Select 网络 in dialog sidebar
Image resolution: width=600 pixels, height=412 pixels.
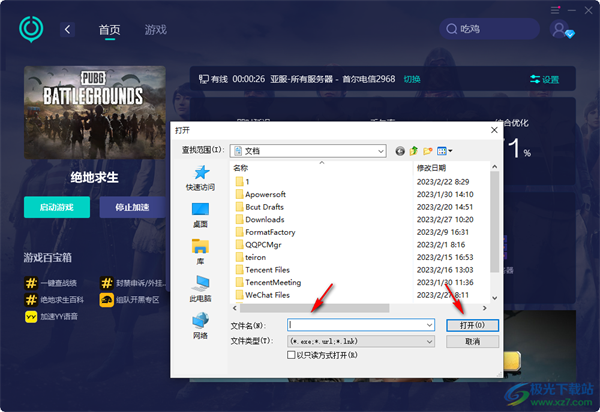(200, 326)
